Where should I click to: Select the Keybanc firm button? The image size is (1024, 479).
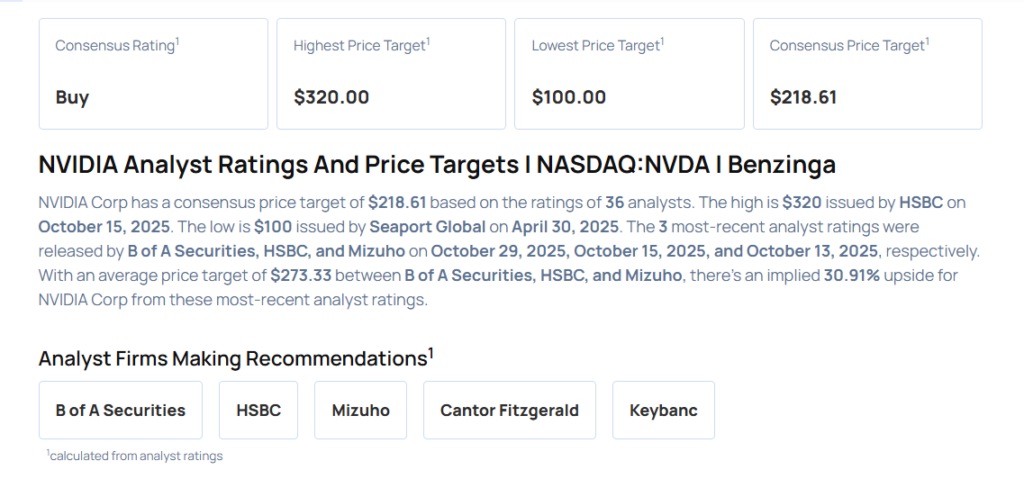pos(663,410)
